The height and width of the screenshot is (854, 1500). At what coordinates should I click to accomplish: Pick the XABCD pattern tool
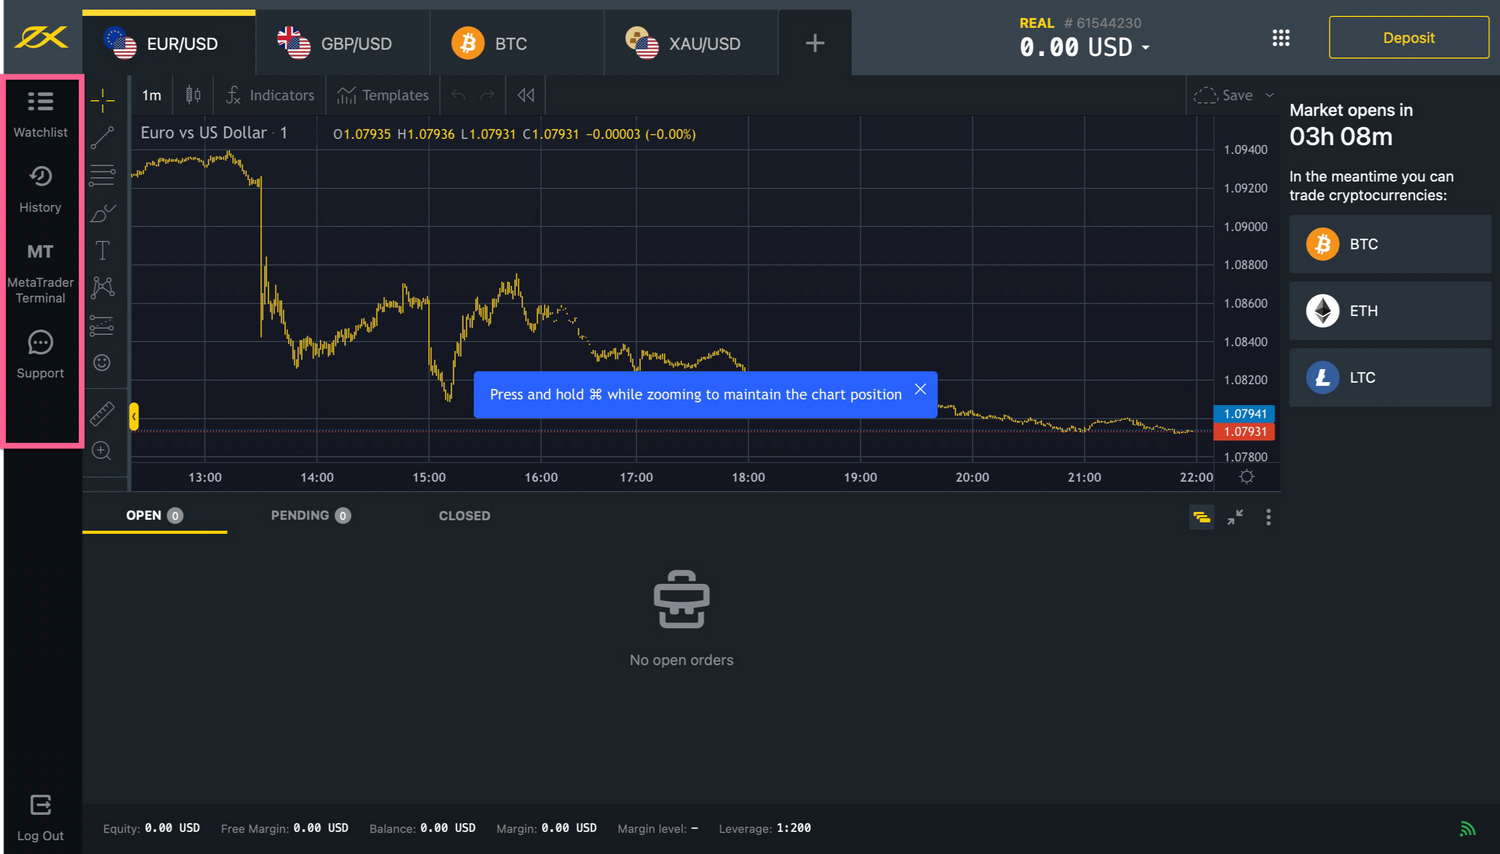coord(103,287)
